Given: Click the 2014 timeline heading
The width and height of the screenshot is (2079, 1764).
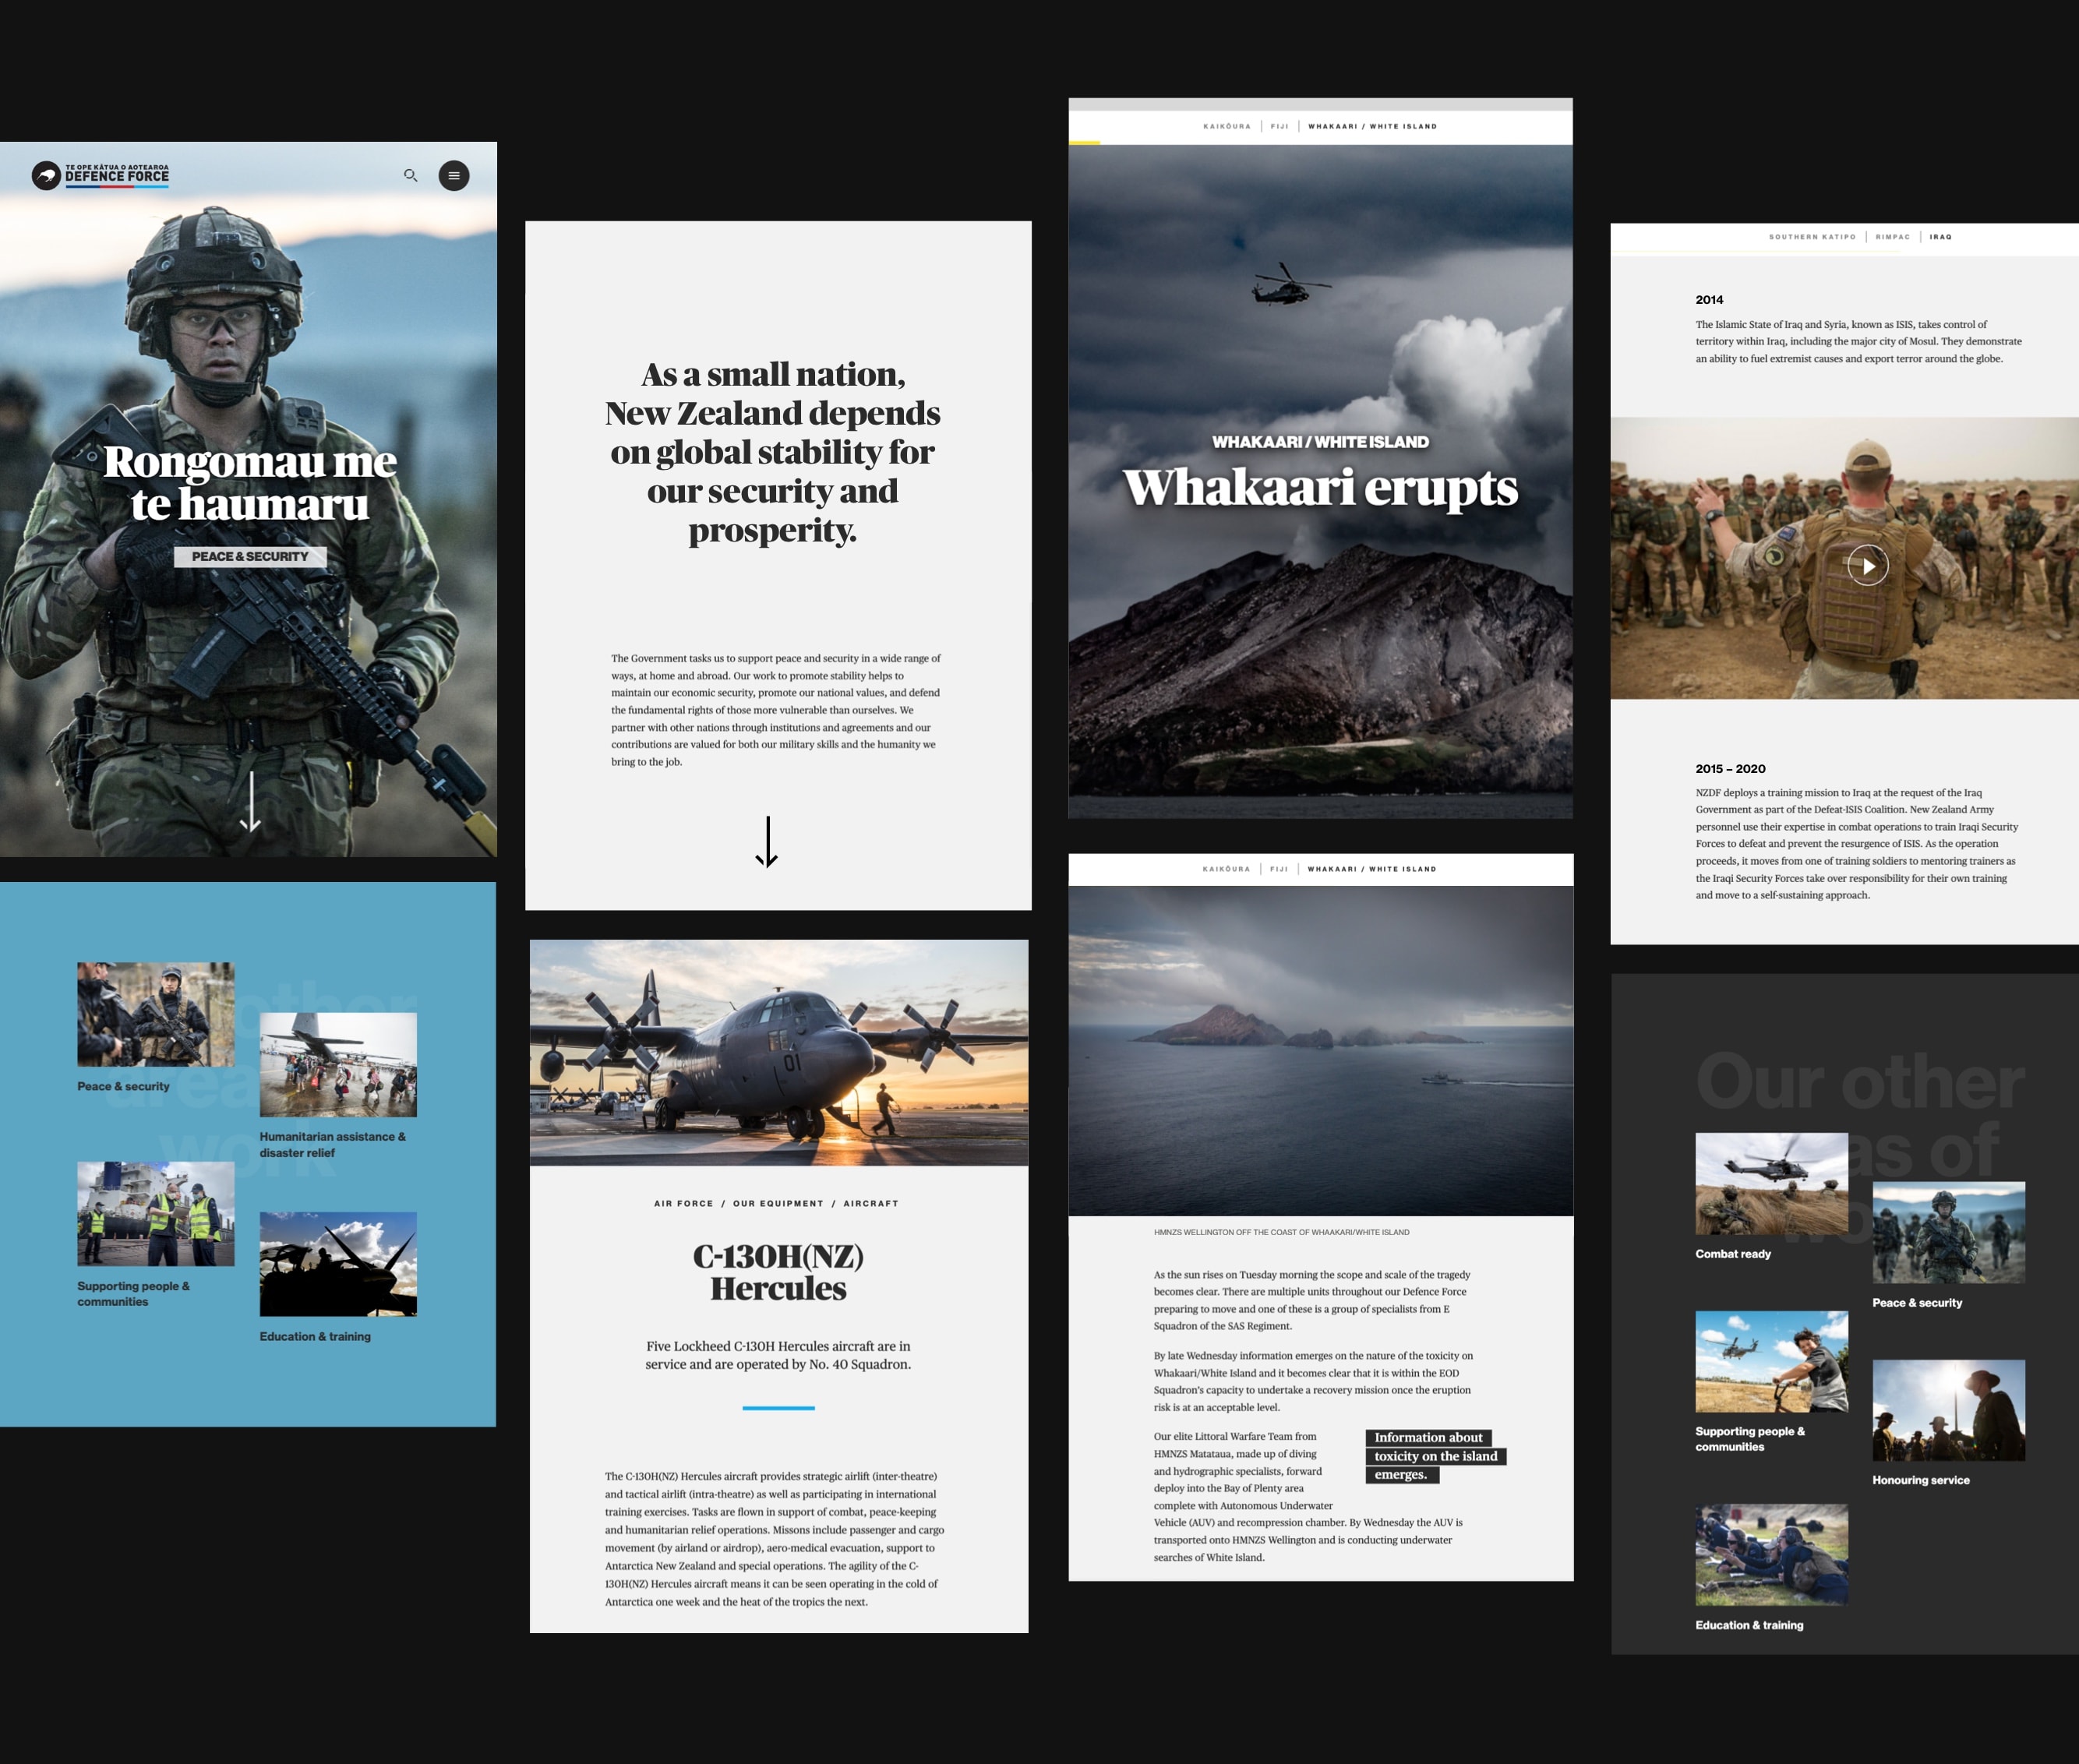Looking at the screenshot, I should pyautogui.click(x=1709, y=299).
